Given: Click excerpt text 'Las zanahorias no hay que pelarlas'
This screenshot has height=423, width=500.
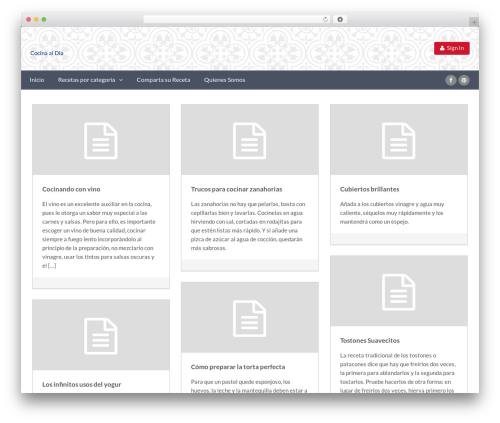Looking at the screenshot, I should (x=235, y=204).
